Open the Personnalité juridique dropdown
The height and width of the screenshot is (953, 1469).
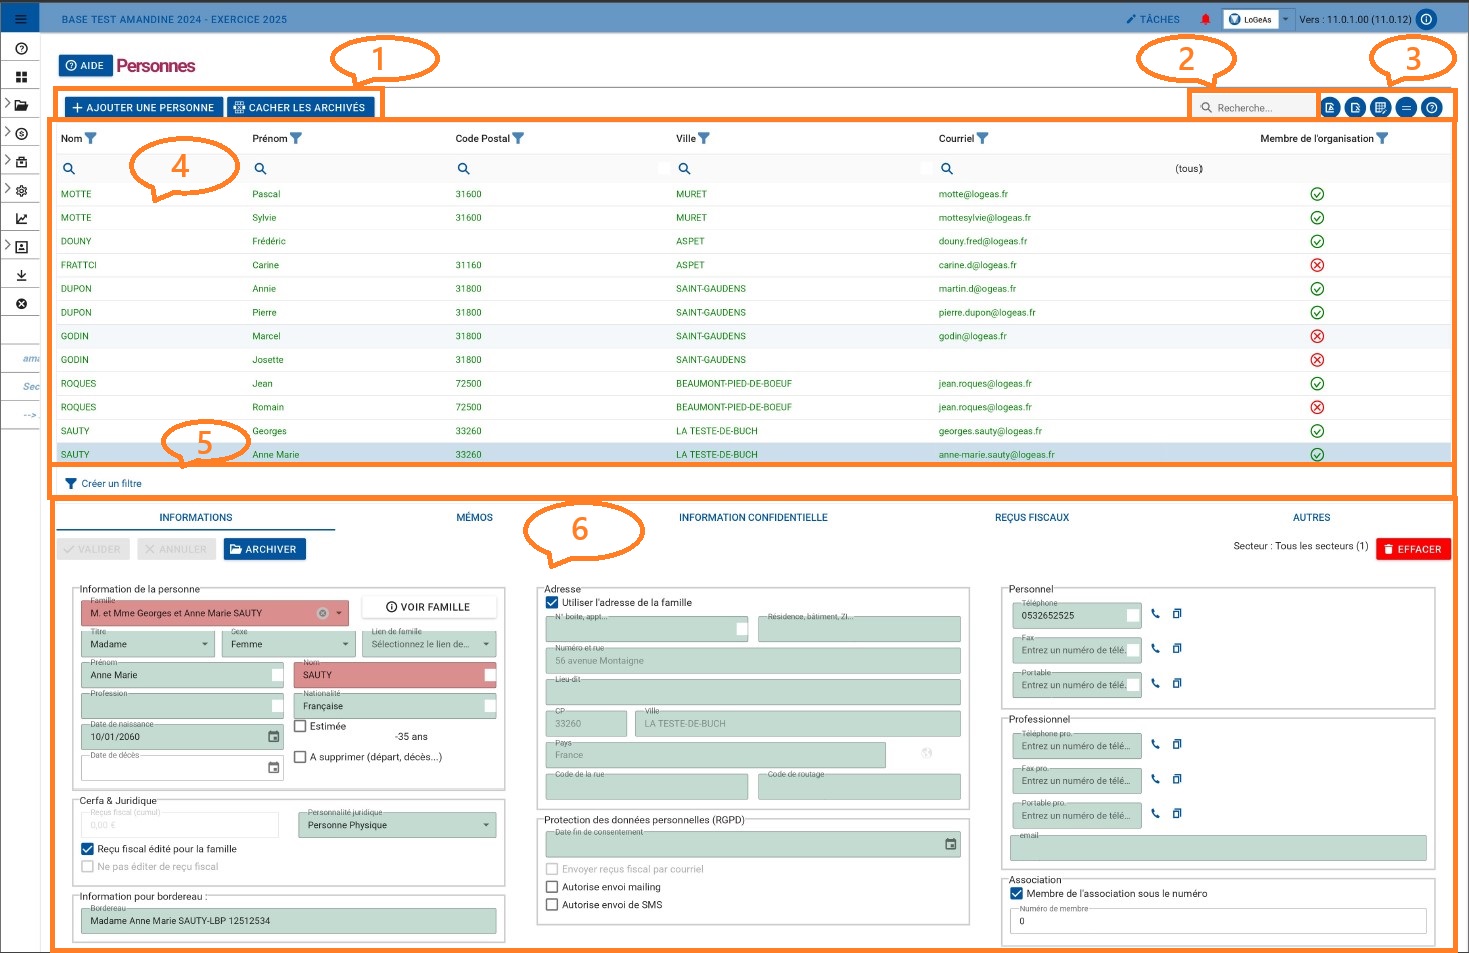tap(396, 825)
